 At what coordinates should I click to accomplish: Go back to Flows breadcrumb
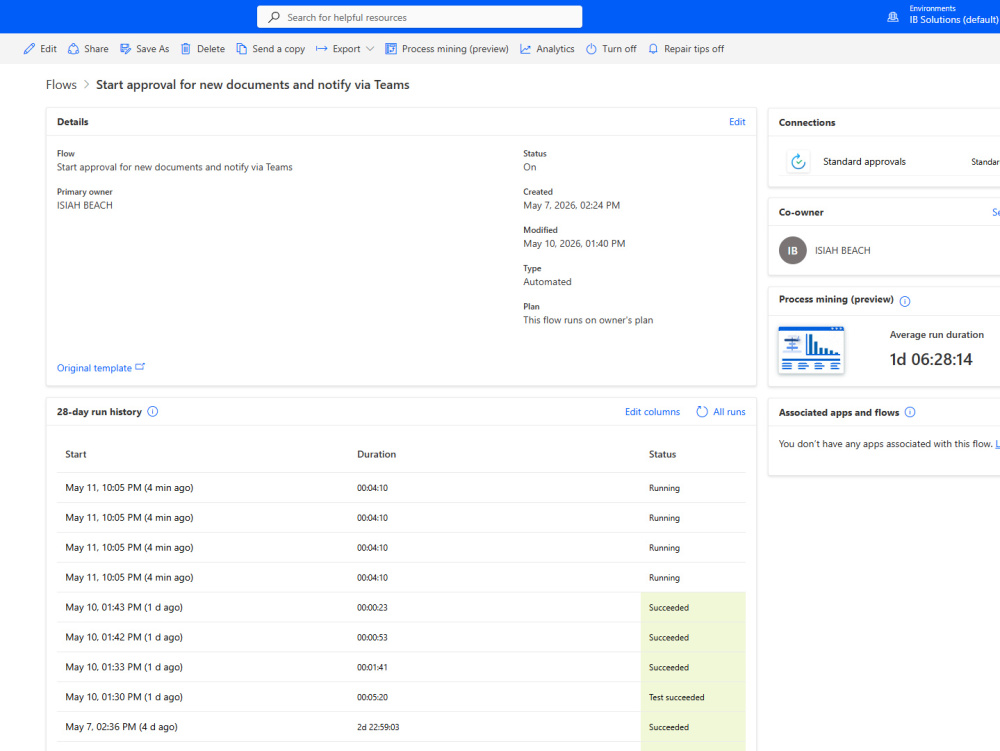click(61, 85)
